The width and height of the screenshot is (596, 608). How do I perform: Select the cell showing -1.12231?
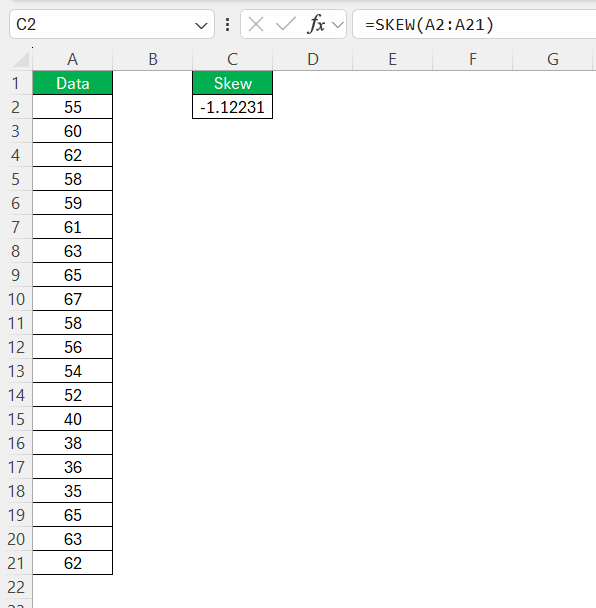pyautogui.click(x=233, y=107)
